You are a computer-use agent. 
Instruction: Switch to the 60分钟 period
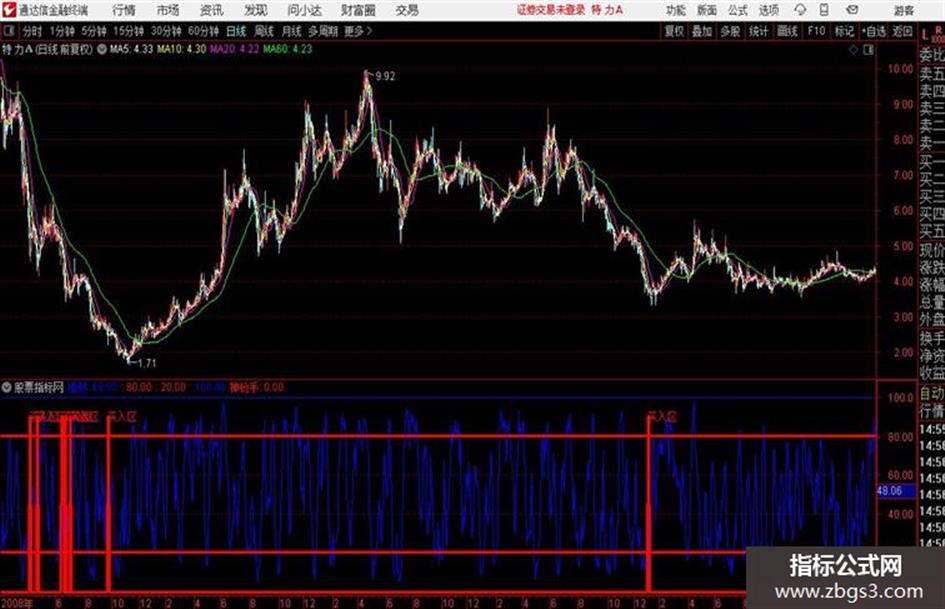(x=203, y=31)
